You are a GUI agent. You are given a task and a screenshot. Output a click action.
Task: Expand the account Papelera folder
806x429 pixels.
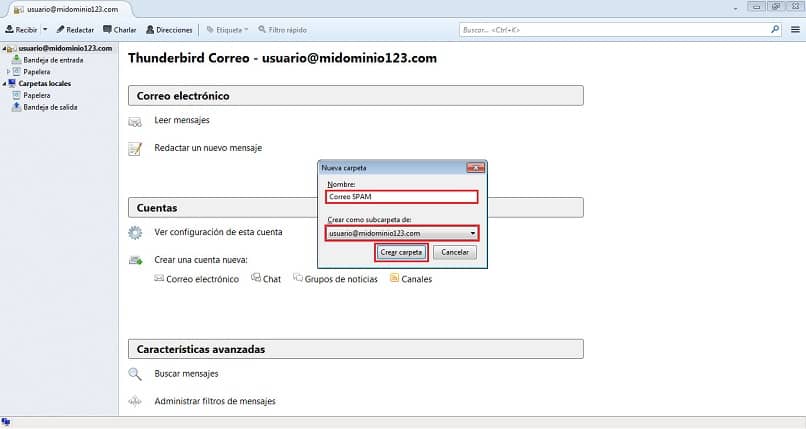pos(8,72)
